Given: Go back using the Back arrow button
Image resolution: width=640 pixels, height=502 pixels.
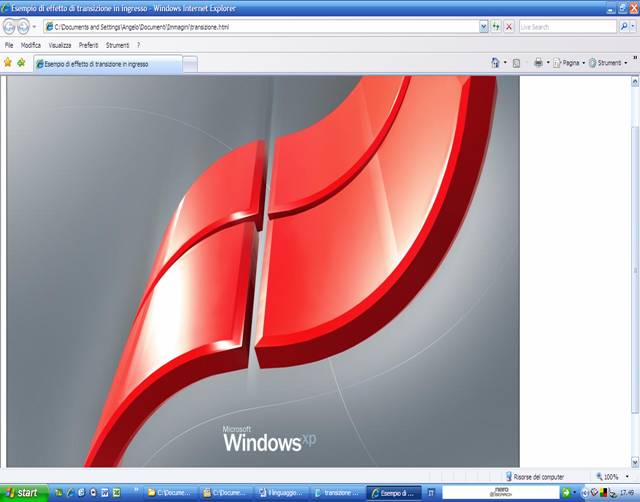Looking at the screenshot, I should coord(9,27).
